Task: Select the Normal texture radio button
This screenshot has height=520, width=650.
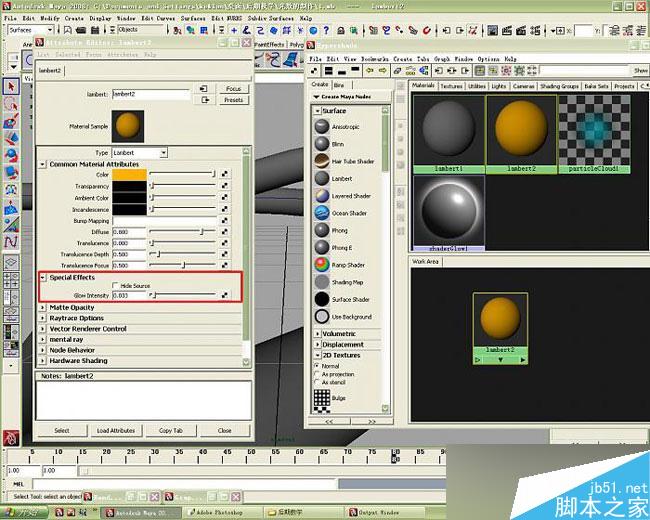Action: 317,366
